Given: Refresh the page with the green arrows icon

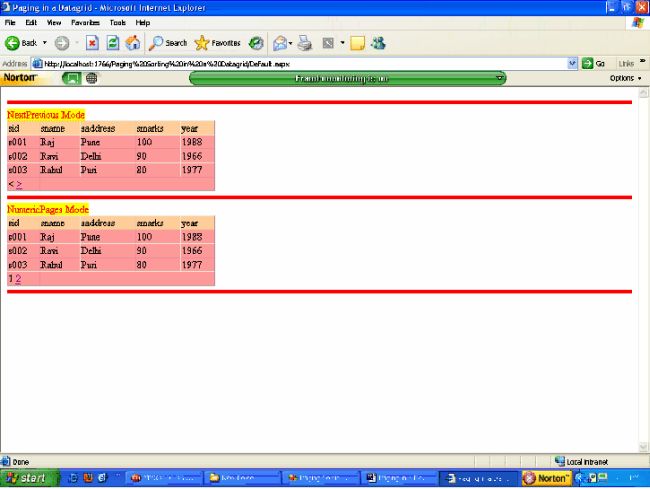Looking at the screenshot, I should click(x=112, y=43).
